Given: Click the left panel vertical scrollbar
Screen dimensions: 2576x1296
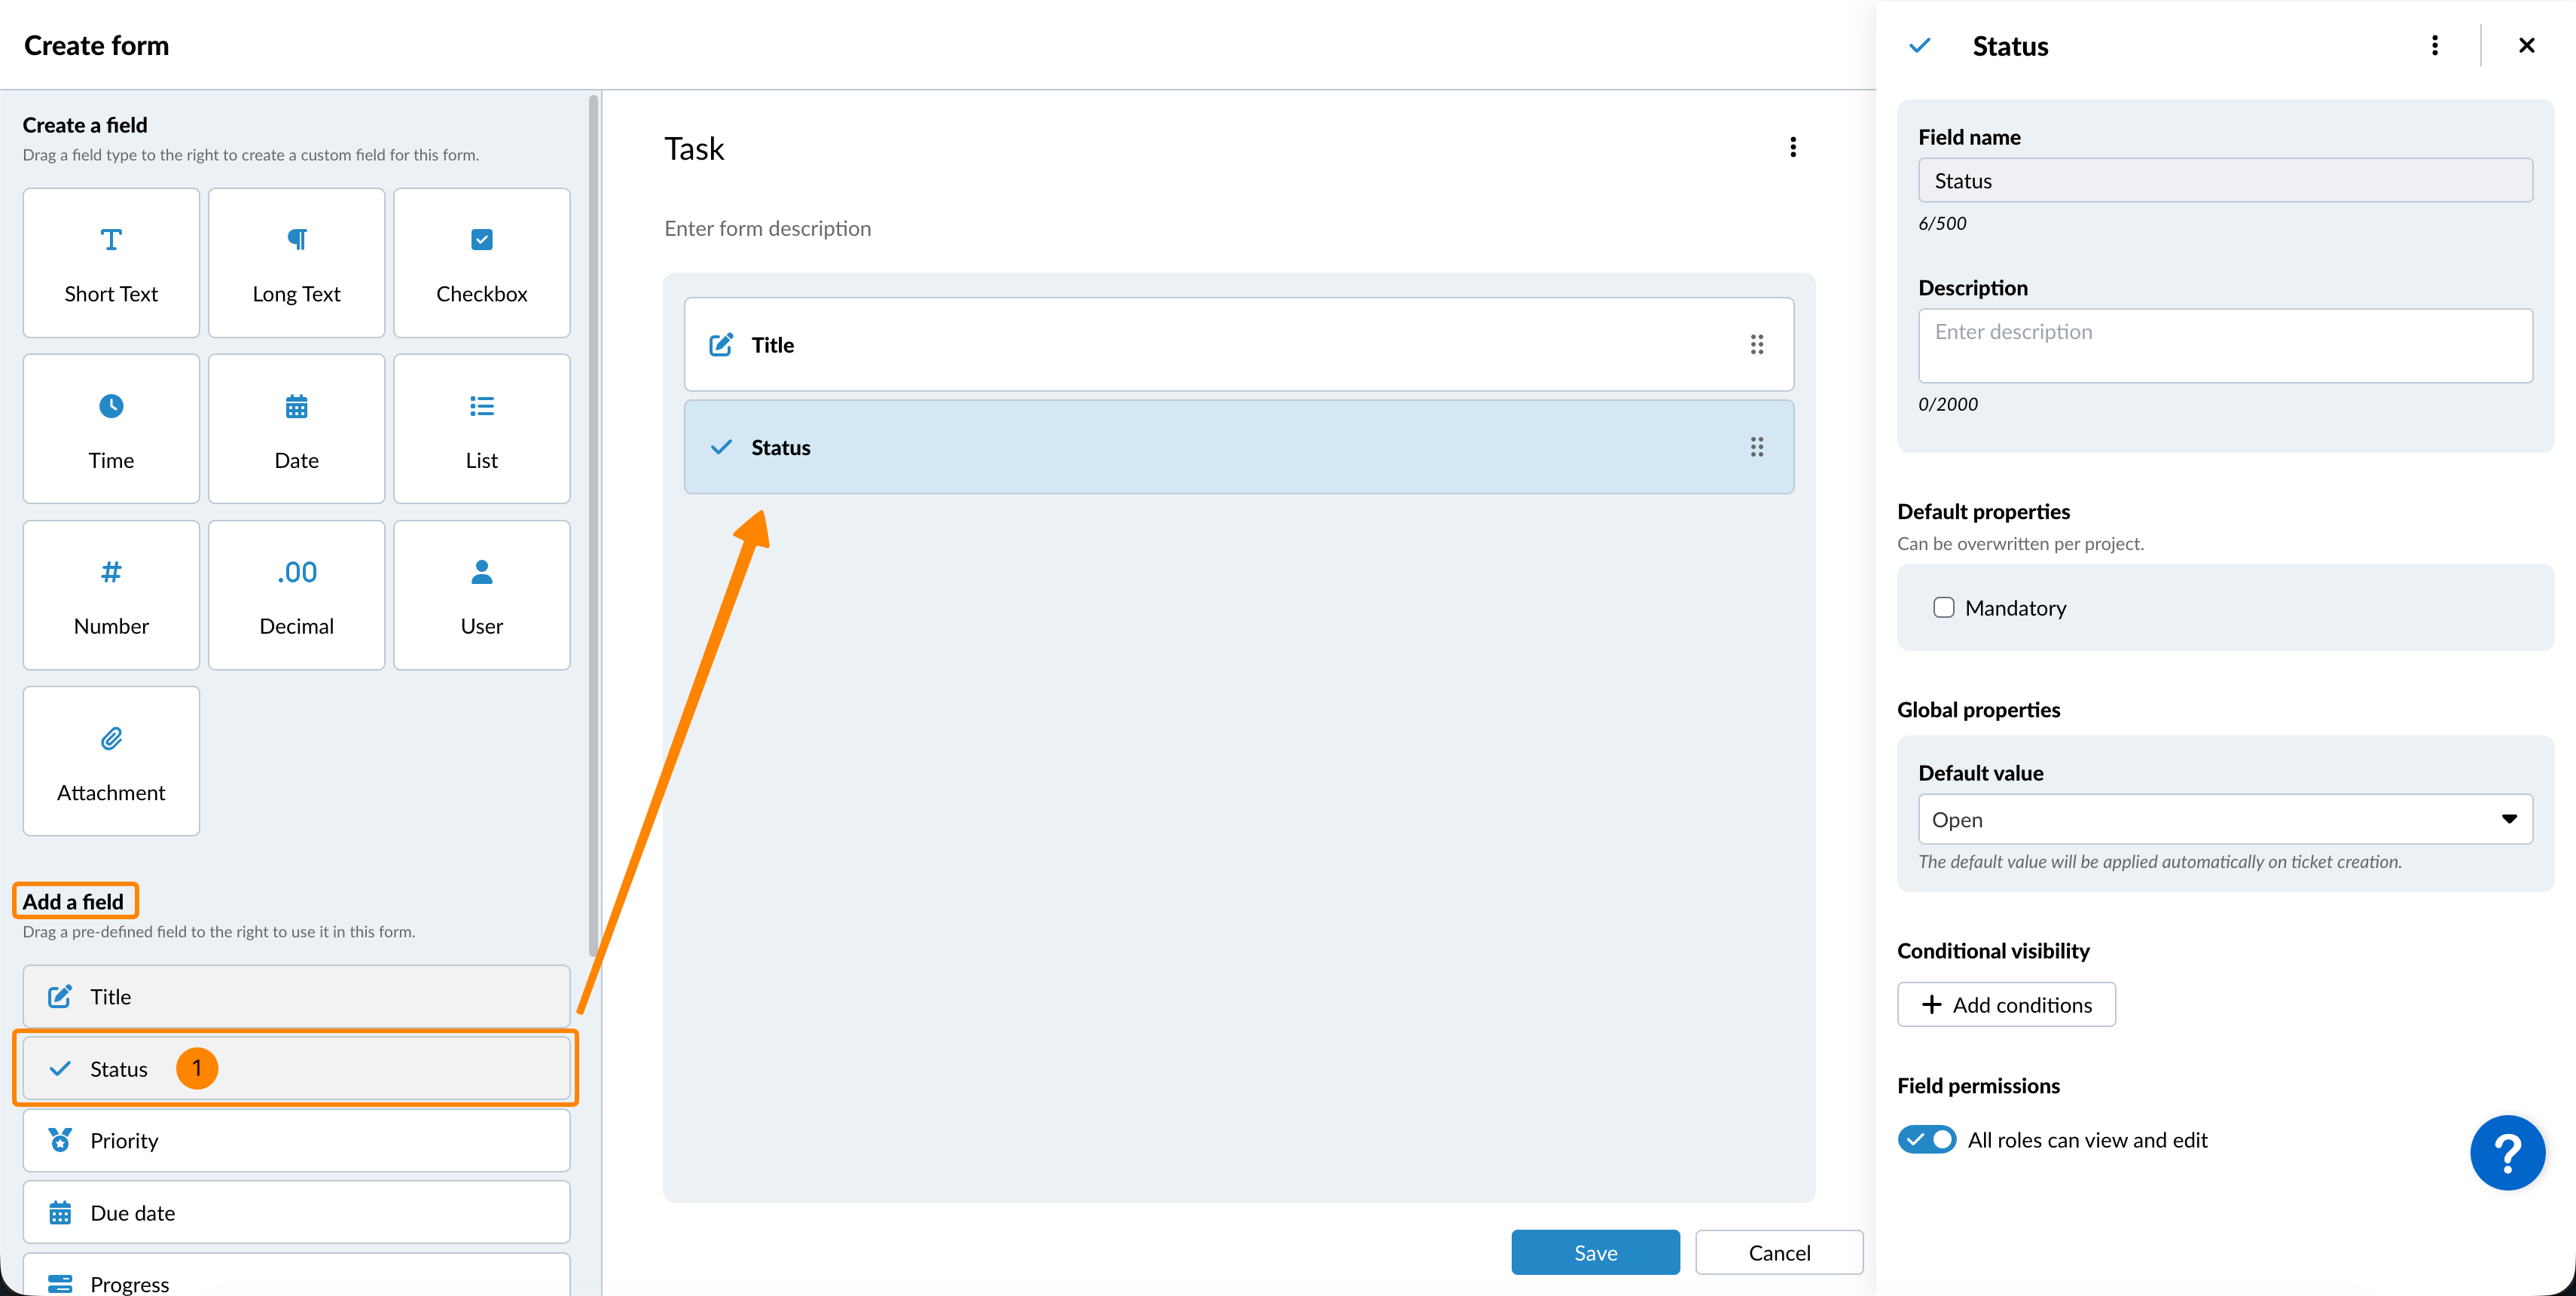Looking at the screenshot, I should point(593,520).
